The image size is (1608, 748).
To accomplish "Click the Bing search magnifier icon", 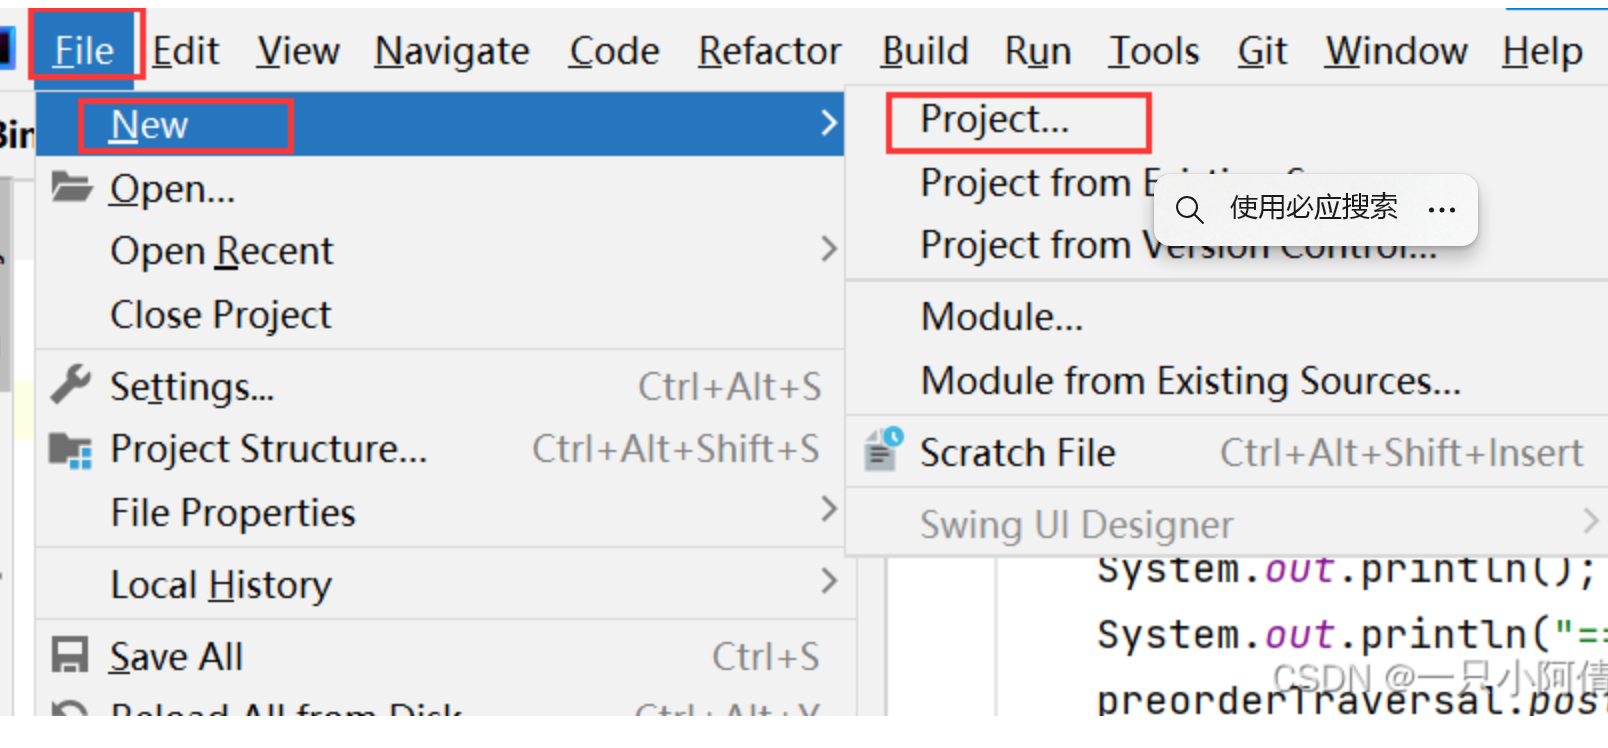I will pos(1189,209).
